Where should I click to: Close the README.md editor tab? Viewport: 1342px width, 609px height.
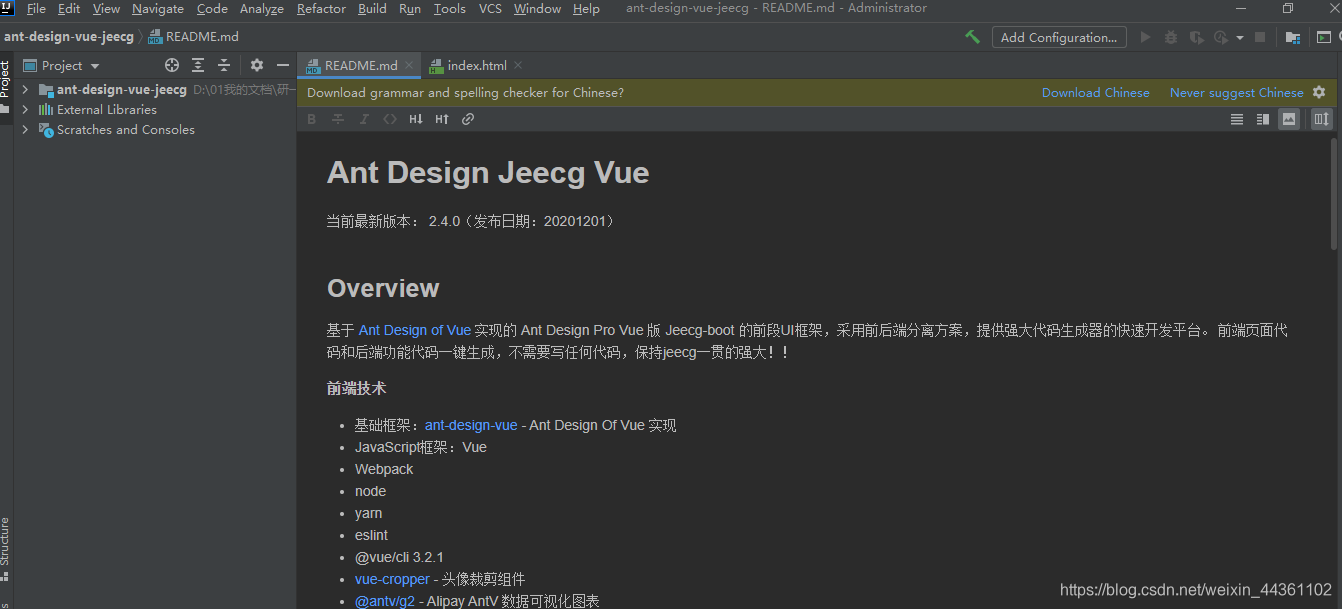pos(409,65)
